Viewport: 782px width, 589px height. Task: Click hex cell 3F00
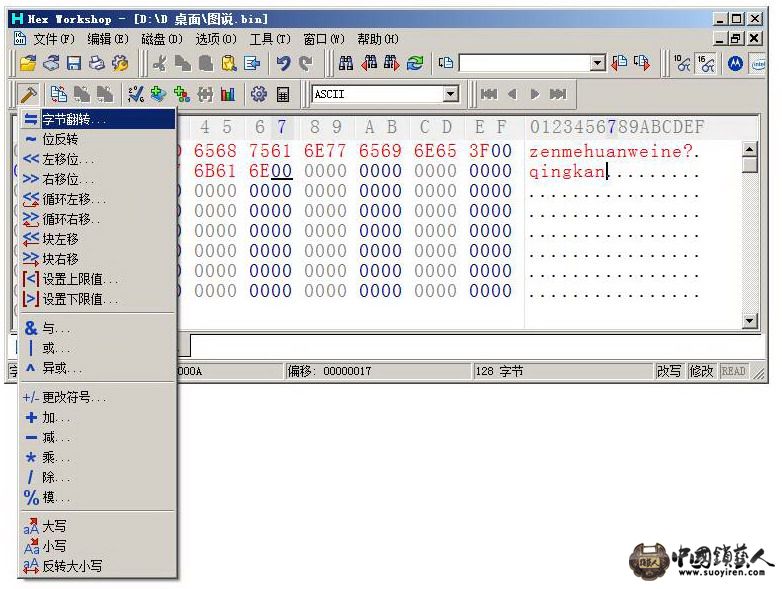coord(490,151)
